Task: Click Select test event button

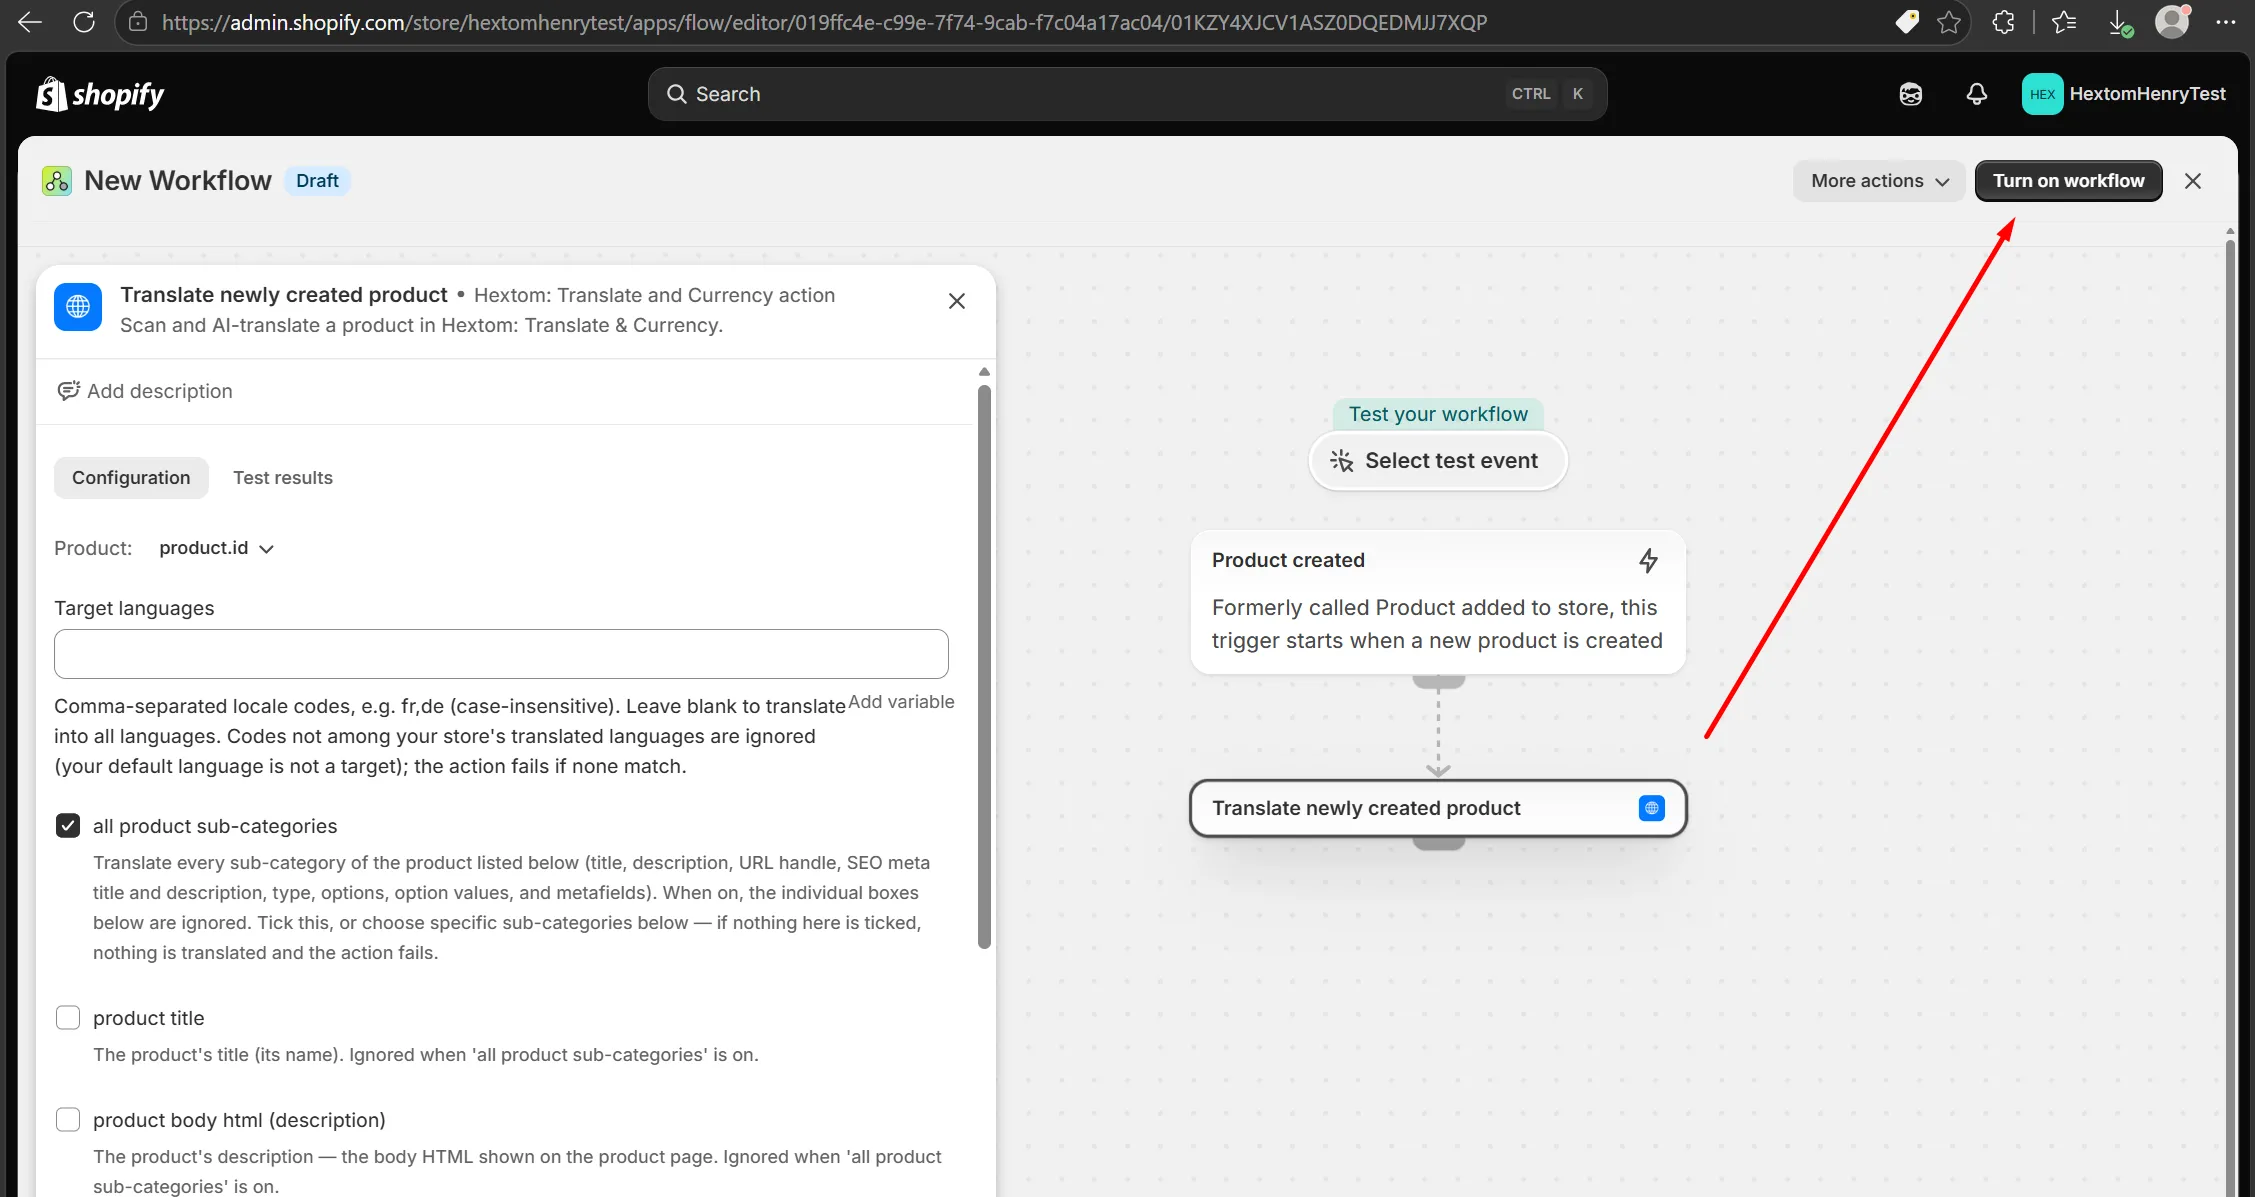Action: [1438, 461]
